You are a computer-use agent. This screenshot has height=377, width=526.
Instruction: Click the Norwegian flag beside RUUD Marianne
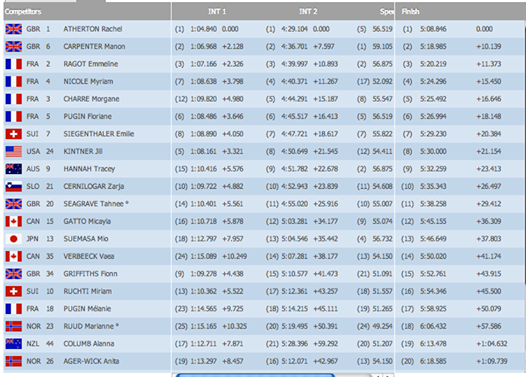14,326
